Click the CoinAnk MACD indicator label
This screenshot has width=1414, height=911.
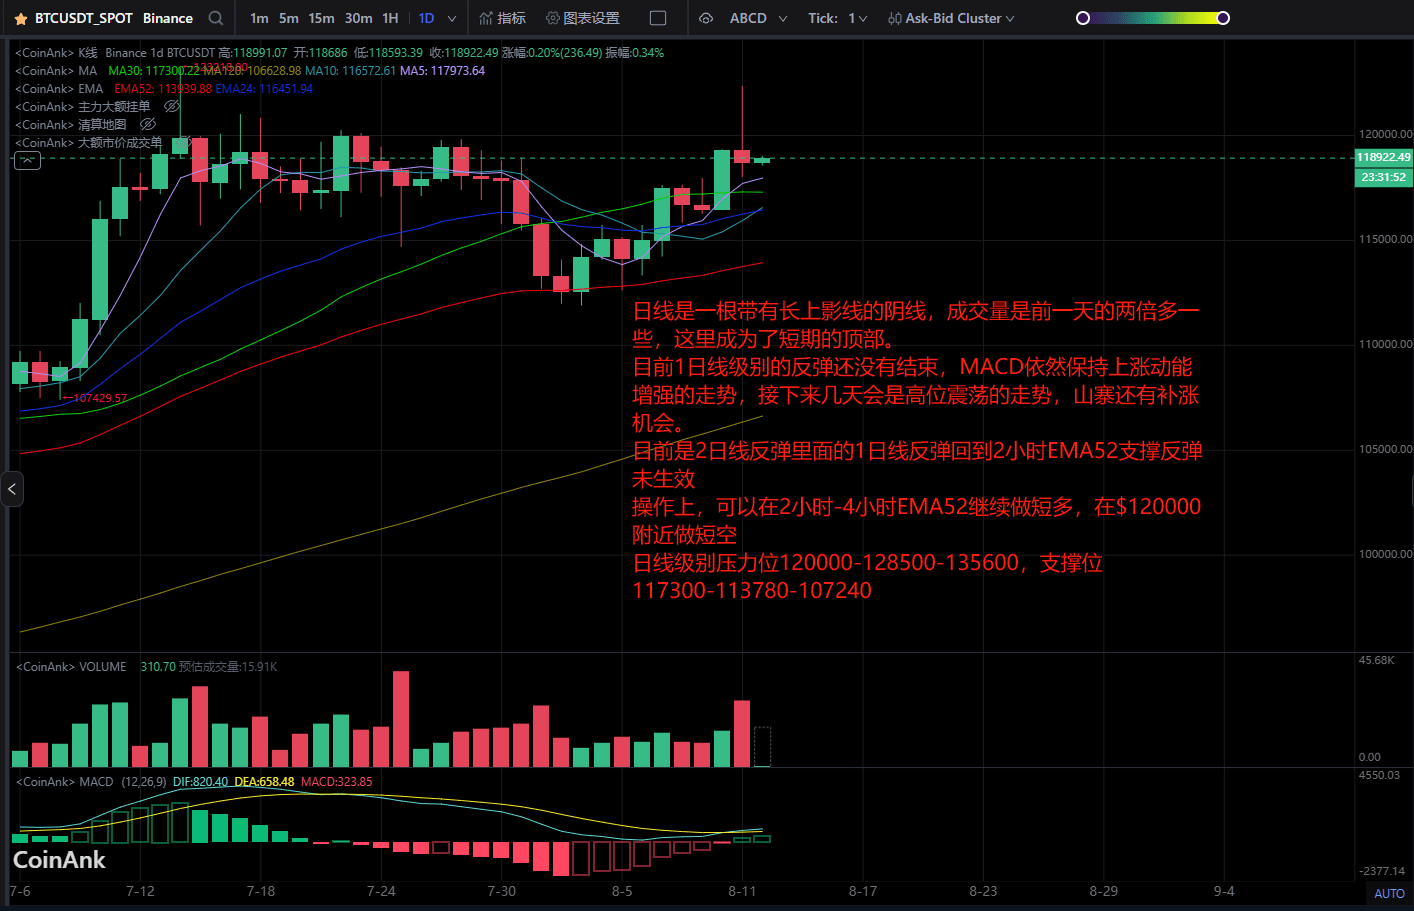[65, 781]
